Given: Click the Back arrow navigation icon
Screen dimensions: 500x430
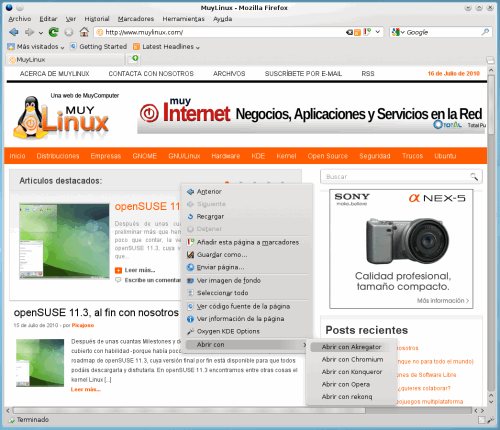Looking at the screenshot, I should tap(14, 32).
